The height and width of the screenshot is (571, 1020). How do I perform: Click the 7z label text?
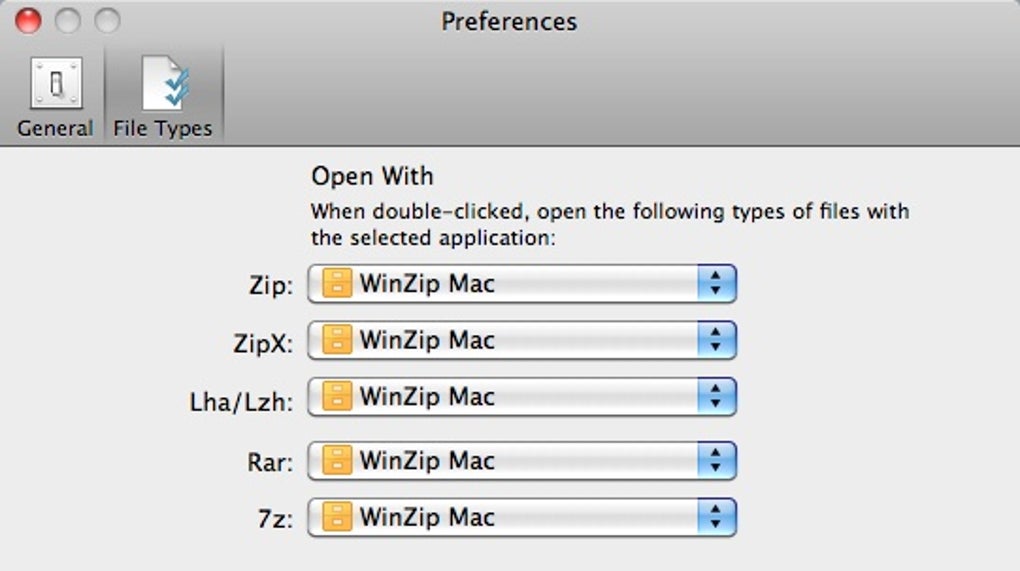pos(271,519)
